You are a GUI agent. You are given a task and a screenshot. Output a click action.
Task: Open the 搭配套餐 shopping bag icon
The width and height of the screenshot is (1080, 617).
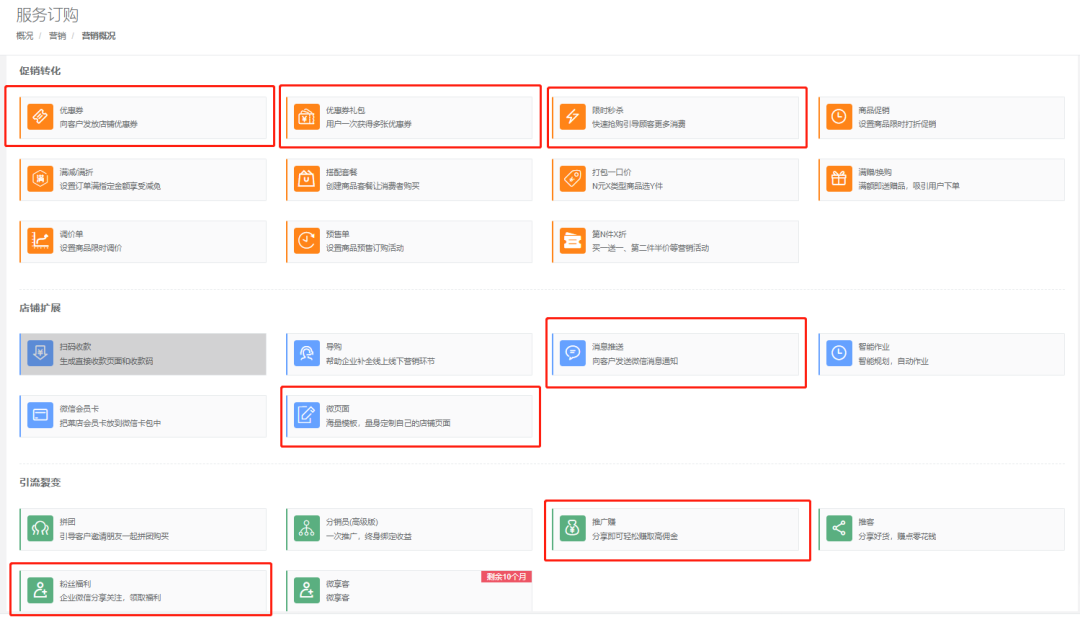307,178
